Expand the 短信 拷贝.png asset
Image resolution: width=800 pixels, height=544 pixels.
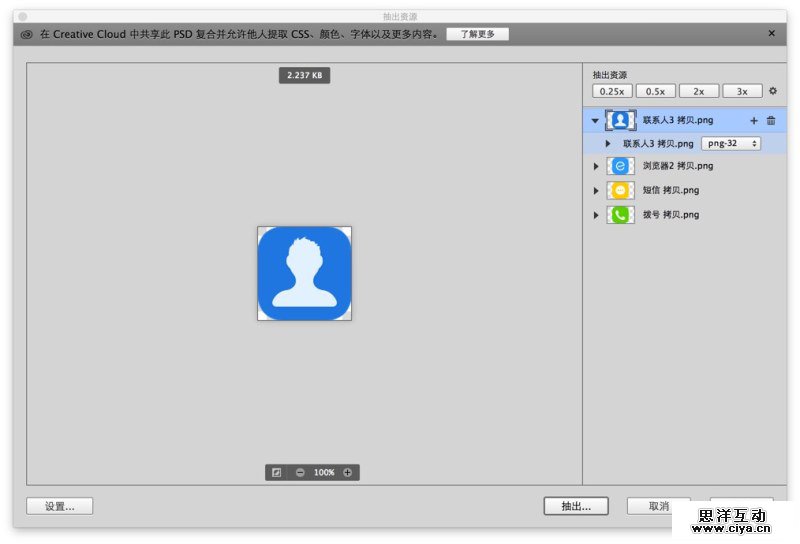coord(596,190)
